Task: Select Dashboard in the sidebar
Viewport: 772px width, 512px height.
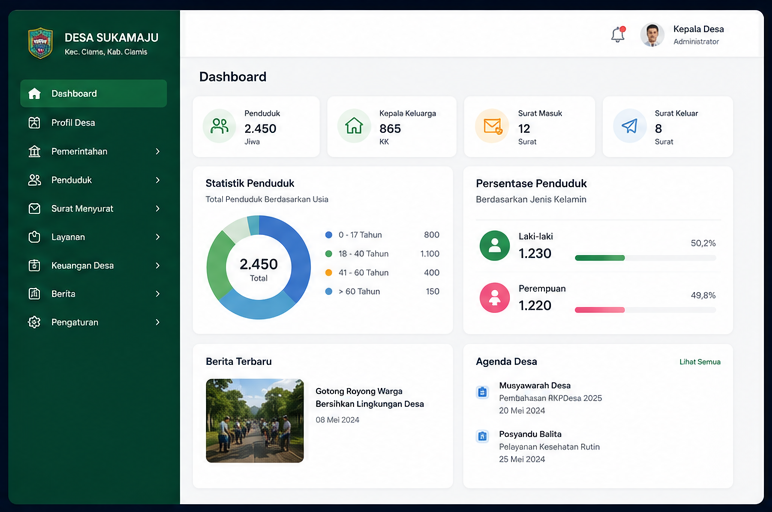Action: pyautogui.click(x=94, y=94)
